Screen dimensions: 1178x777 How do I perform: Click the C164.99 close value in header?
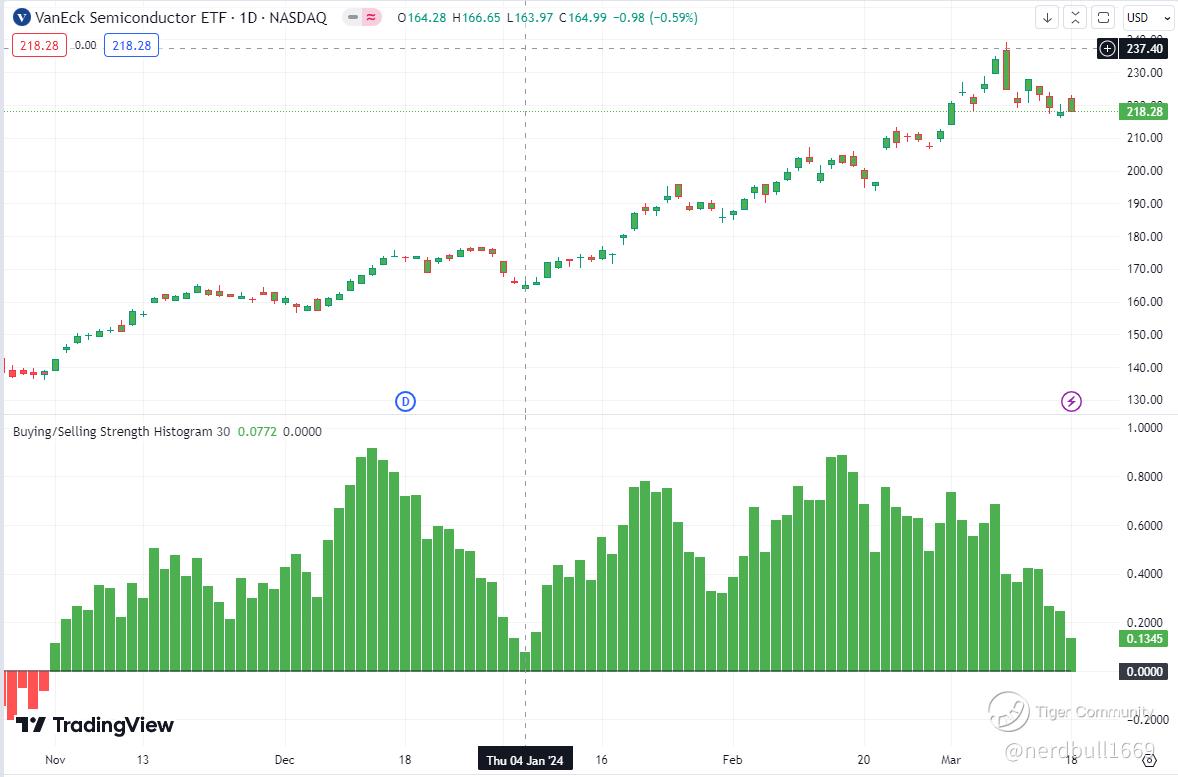pyautogui.click(x=582, y=17)
